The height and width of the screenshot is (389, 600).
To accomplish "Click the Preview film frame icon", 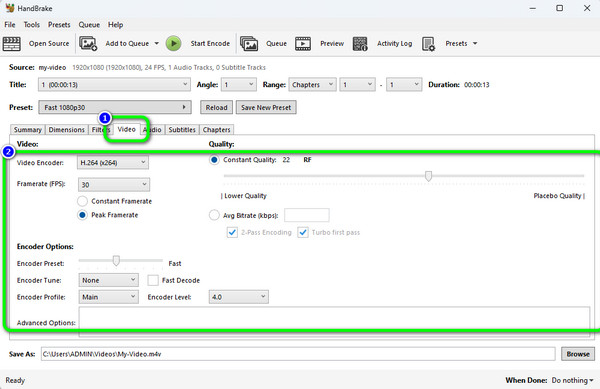I will tap(303, 44).
